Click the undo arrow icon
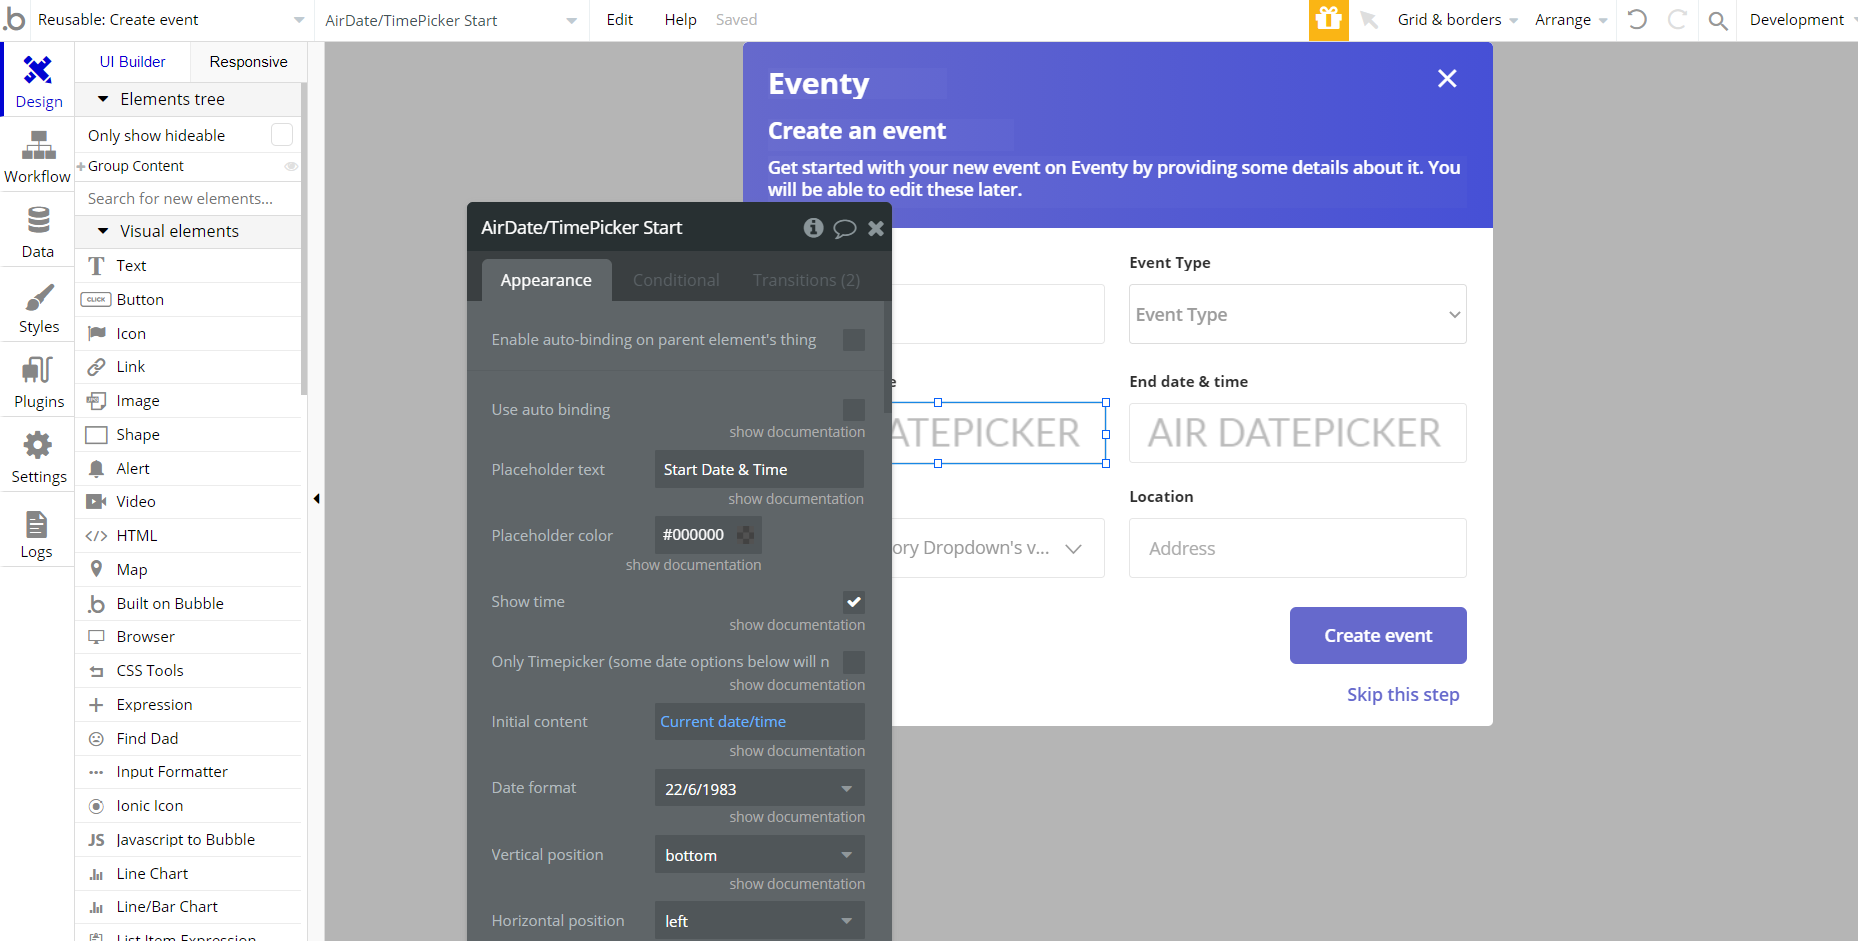Viewport: 1858px width, 941px height. tap(1637, 20)
